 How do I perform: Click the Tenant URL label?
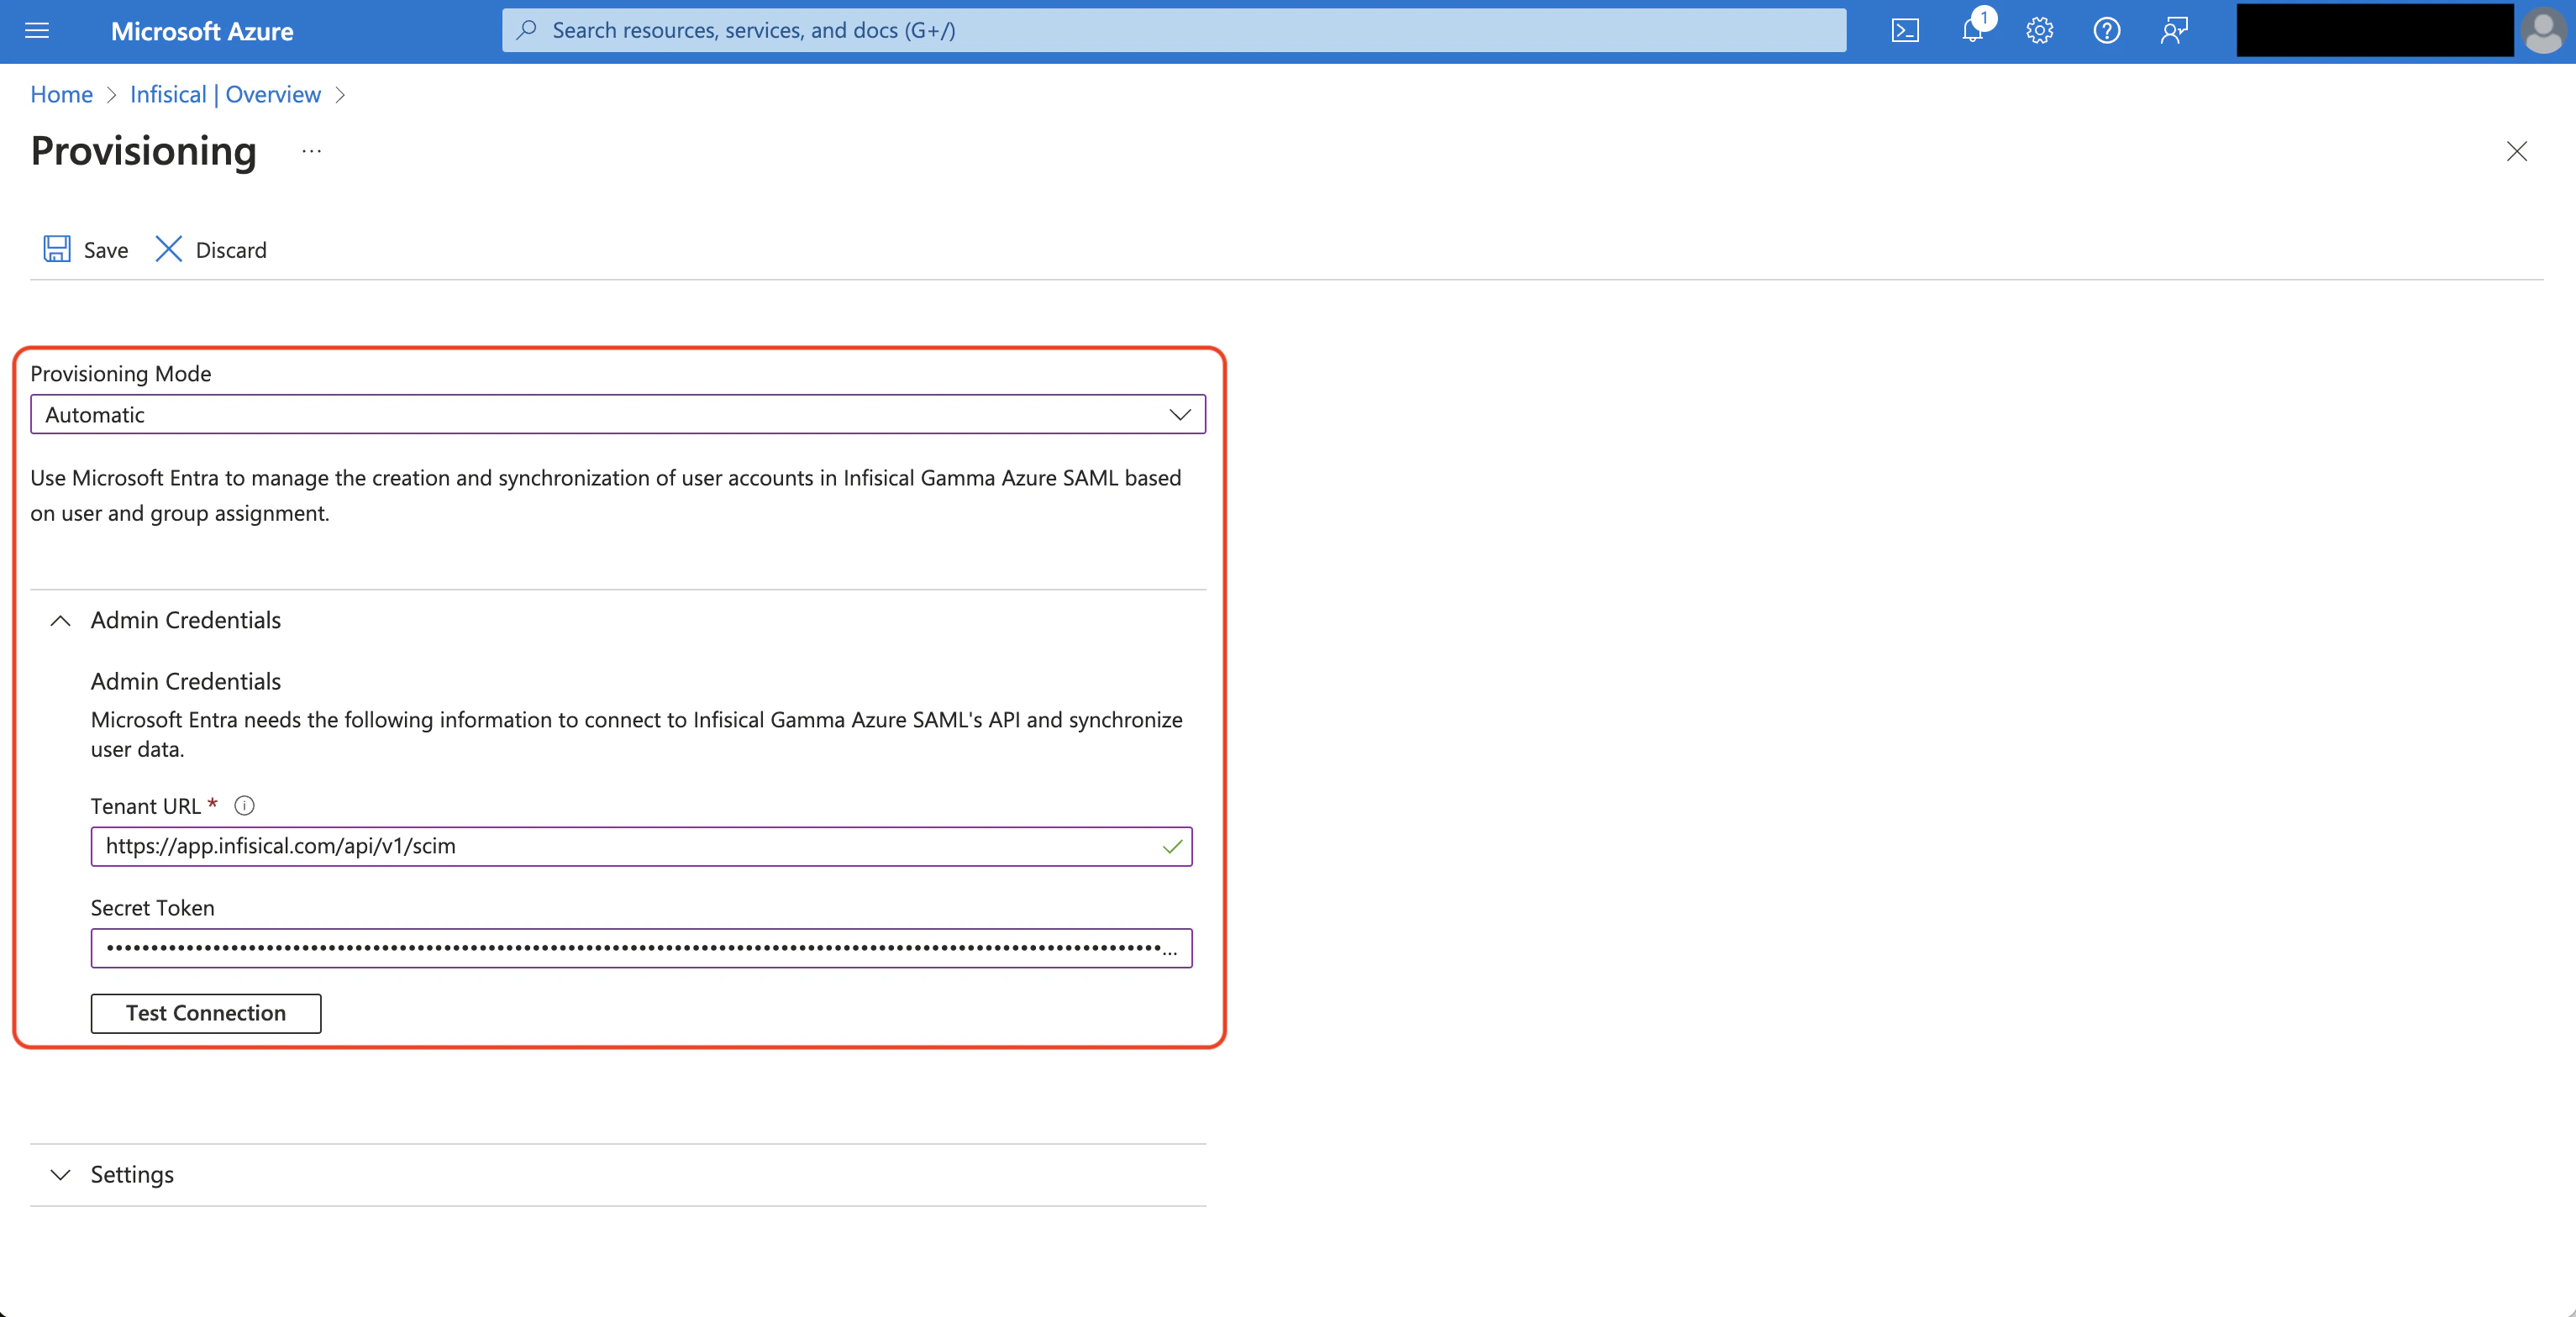146,806
